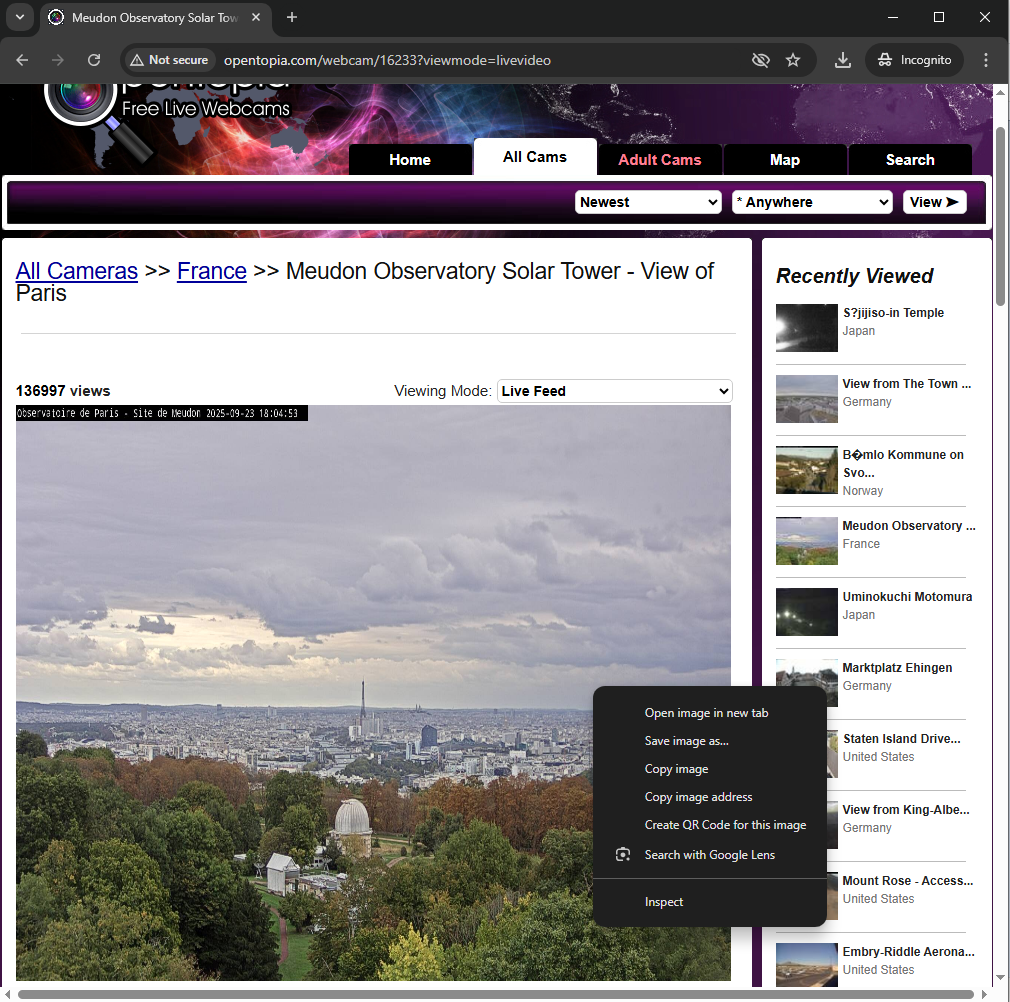
Task: Expand the Newest sort dropdown
Action: tap(648, 202)
